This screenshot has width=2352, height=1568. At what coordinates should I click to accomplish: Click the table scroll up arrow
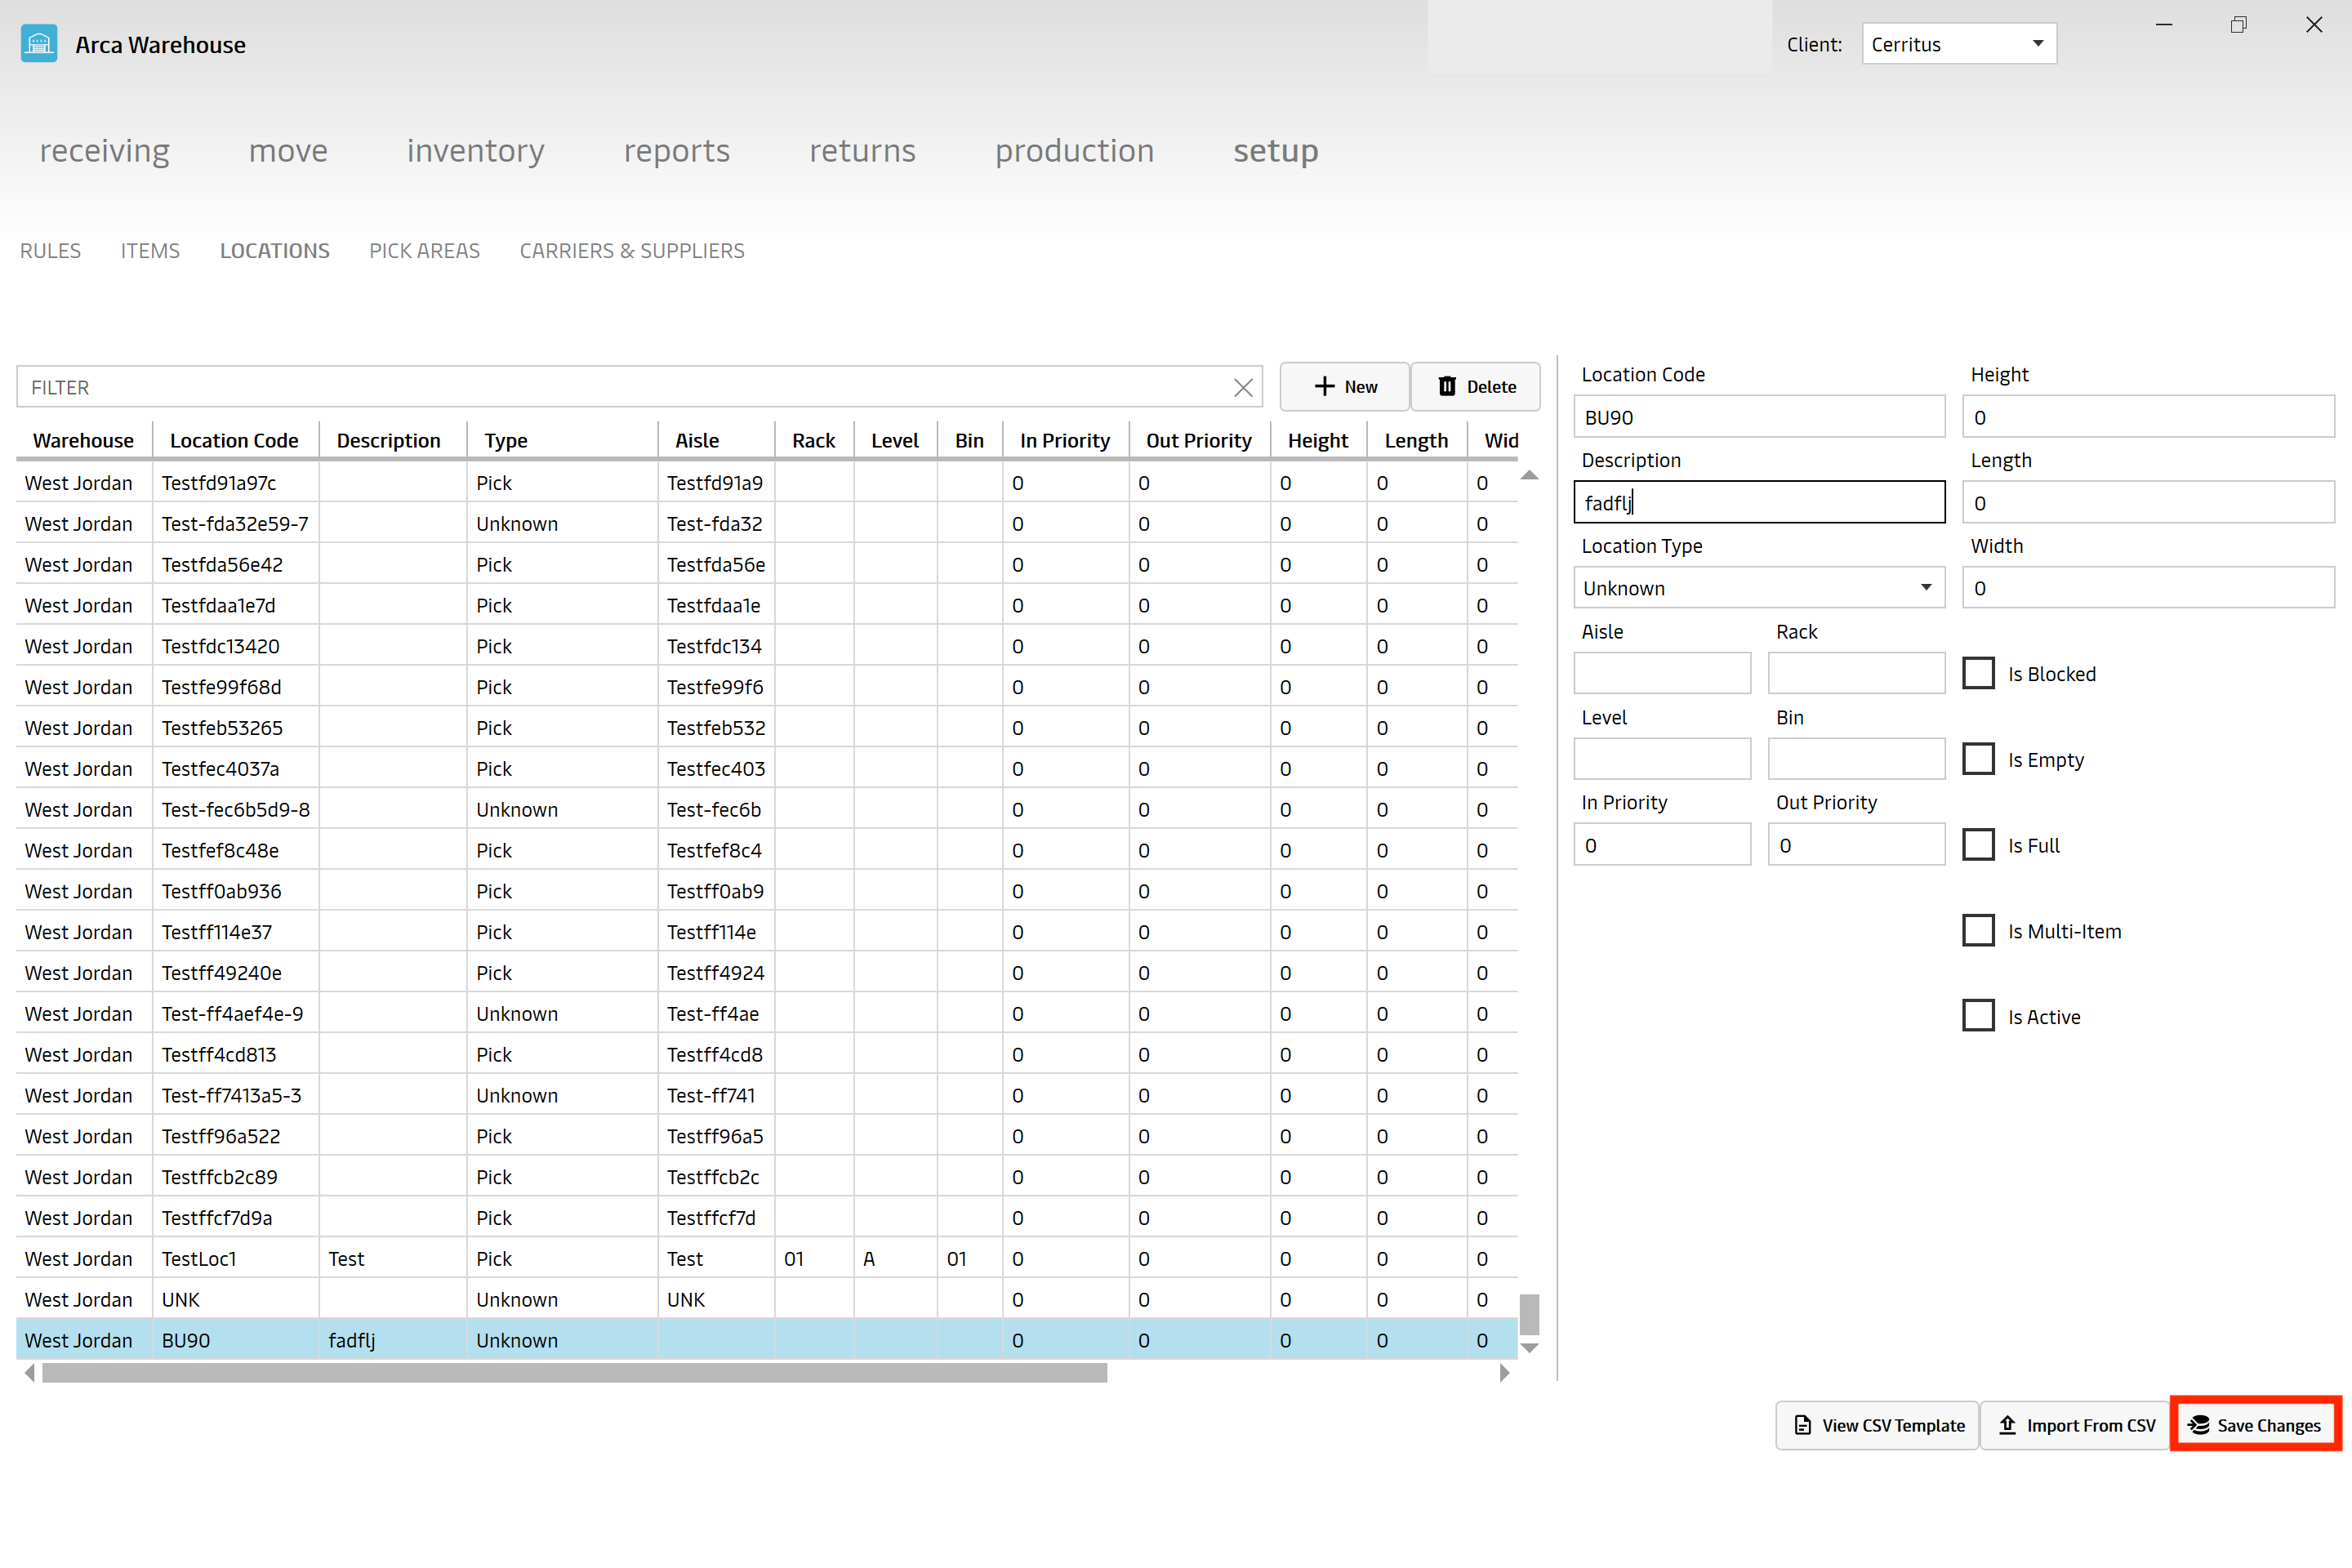point(1529,476)
